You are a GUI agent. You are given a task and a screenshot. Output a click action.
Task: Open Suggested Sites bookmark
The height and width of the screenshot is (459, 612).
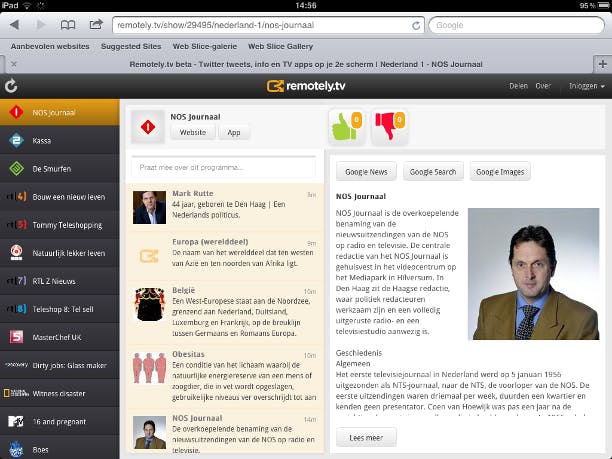pos(131,46)
